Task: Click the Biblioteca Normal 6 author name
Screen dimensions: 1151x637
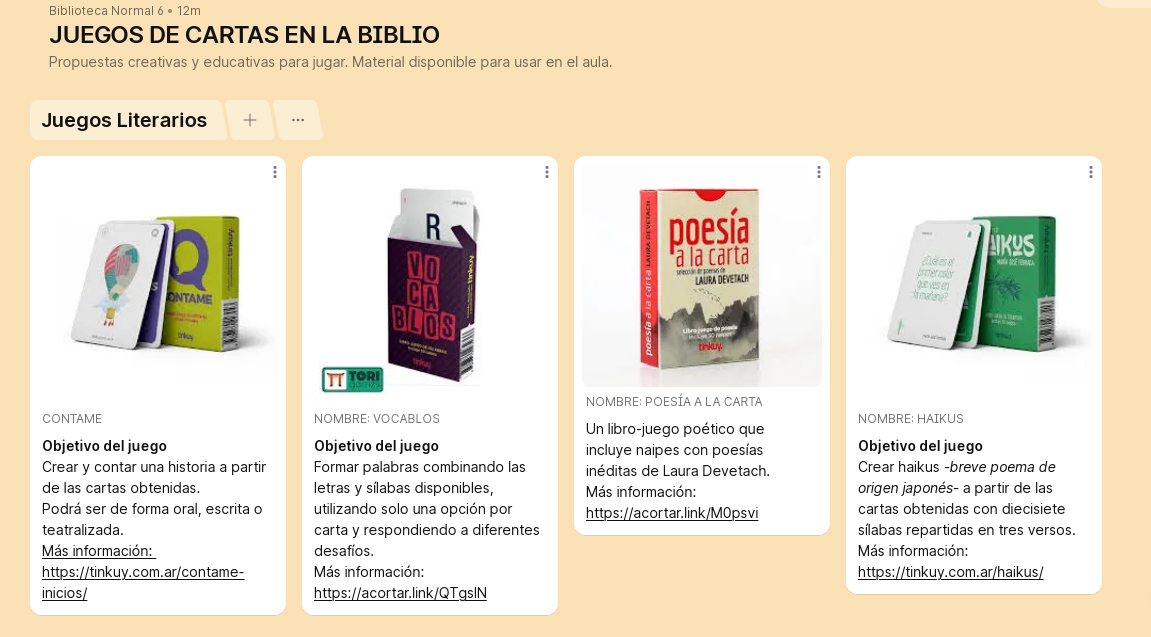Action: [106, 11]
